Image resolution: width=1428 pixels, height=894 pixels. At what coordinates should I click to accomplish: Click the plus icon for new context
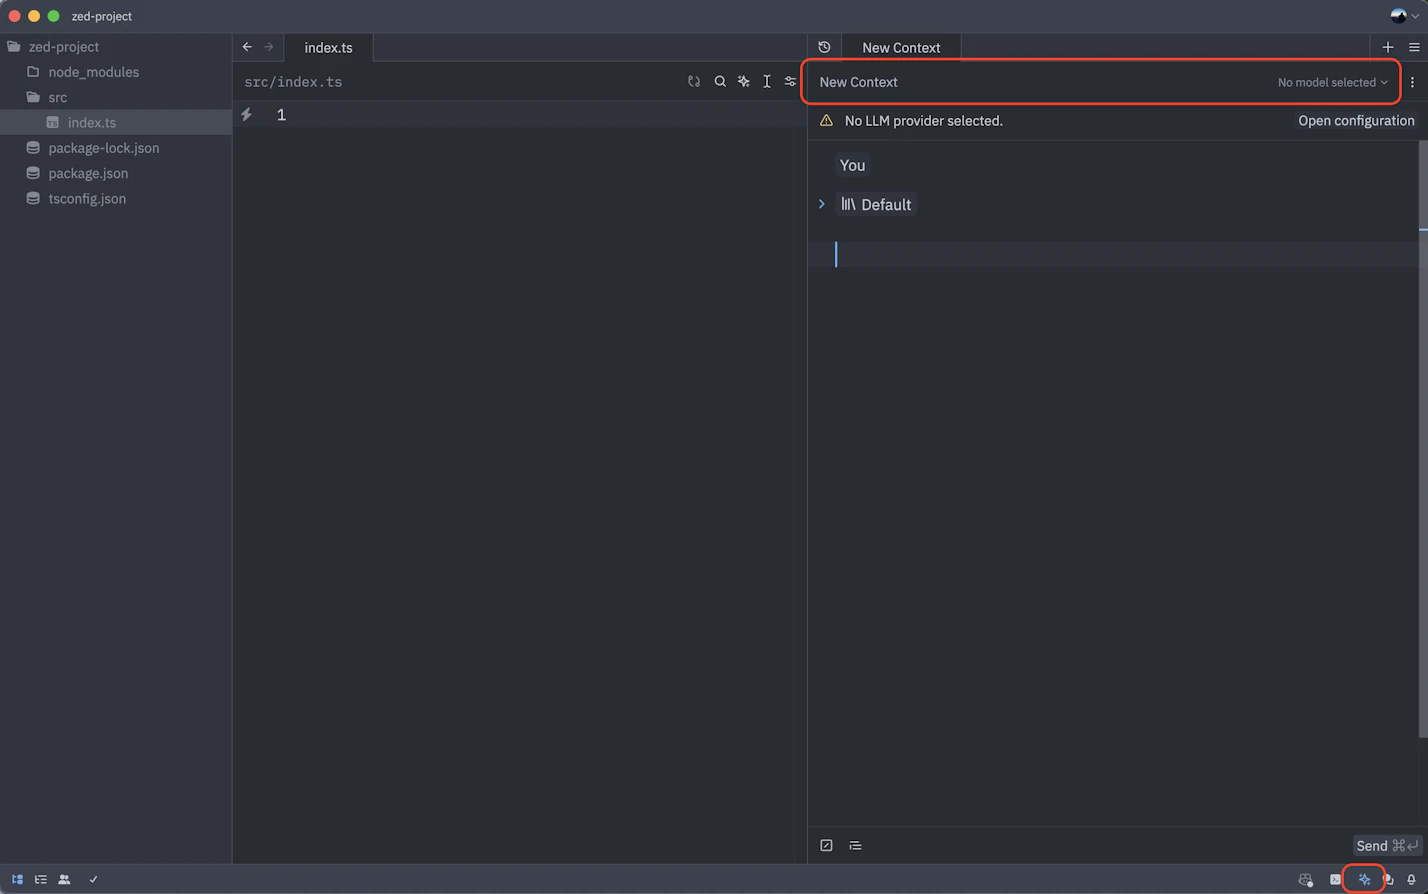click(1387, 47)
